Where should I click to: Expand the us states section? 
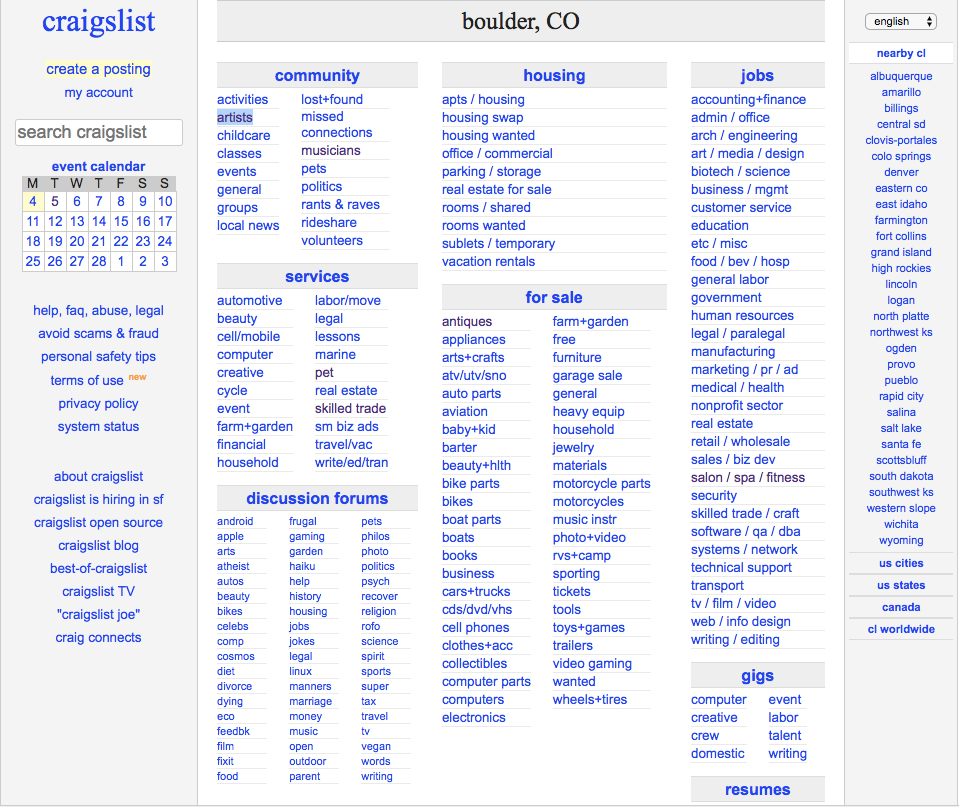901,585
